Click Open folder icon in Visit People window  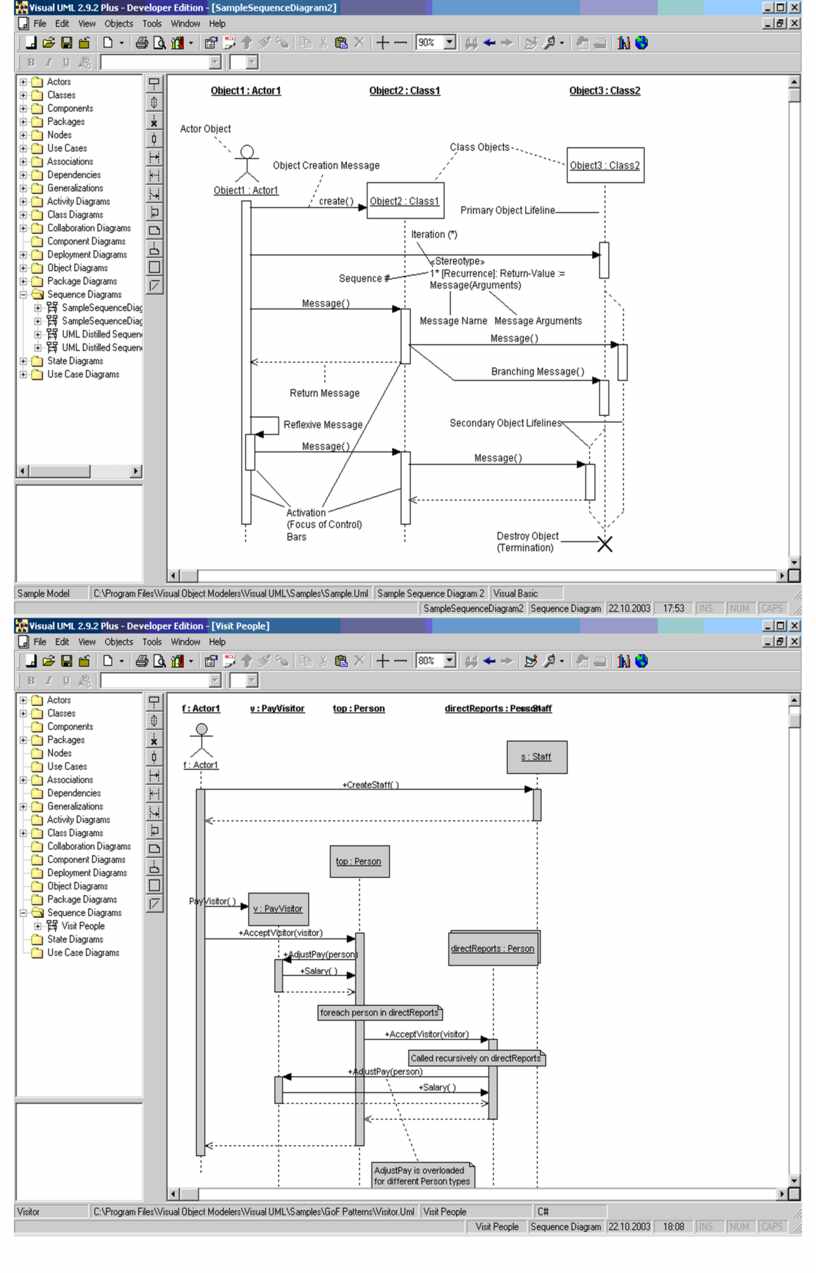[49, 661]
